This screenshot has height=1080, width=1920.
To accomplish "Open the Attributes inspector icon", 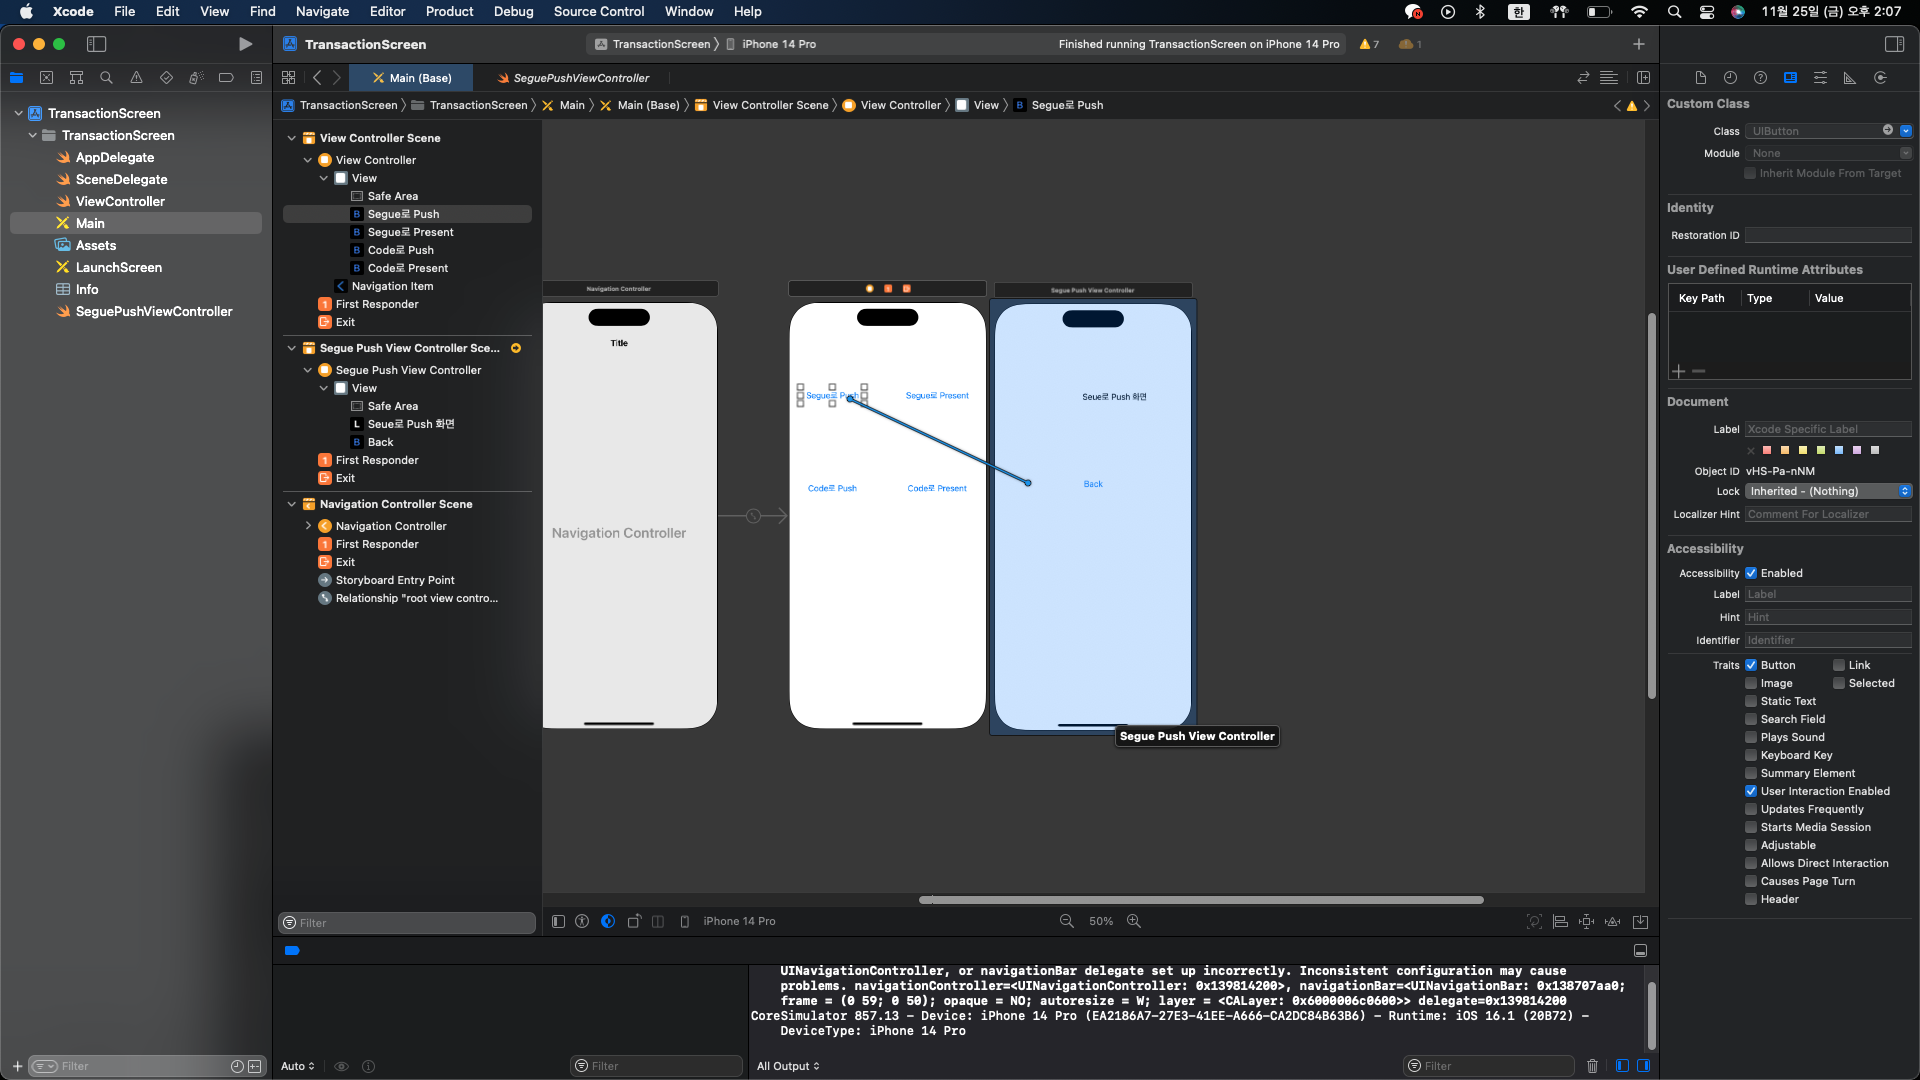I will (1820, 78).
